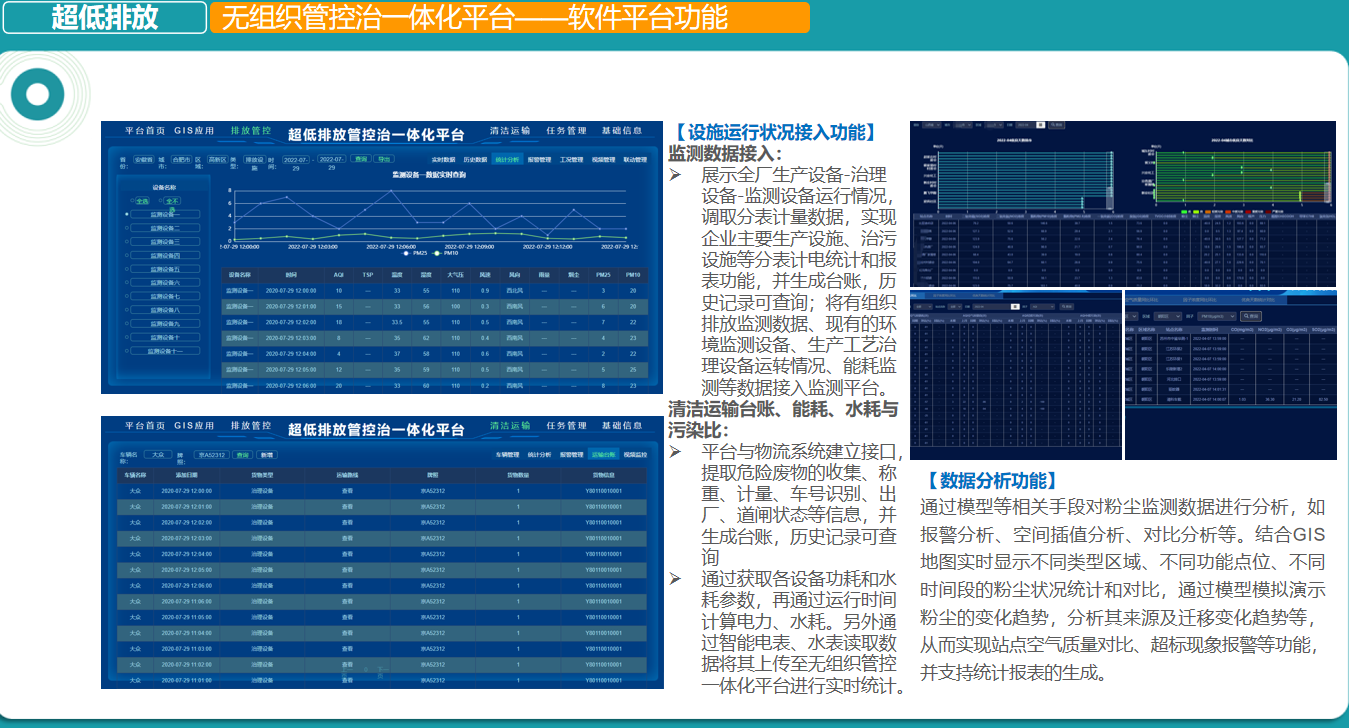The width and height of the screenshot is (1349, 728).
Task: Click the 货物信息 column header
Action: tap(603, 475)
